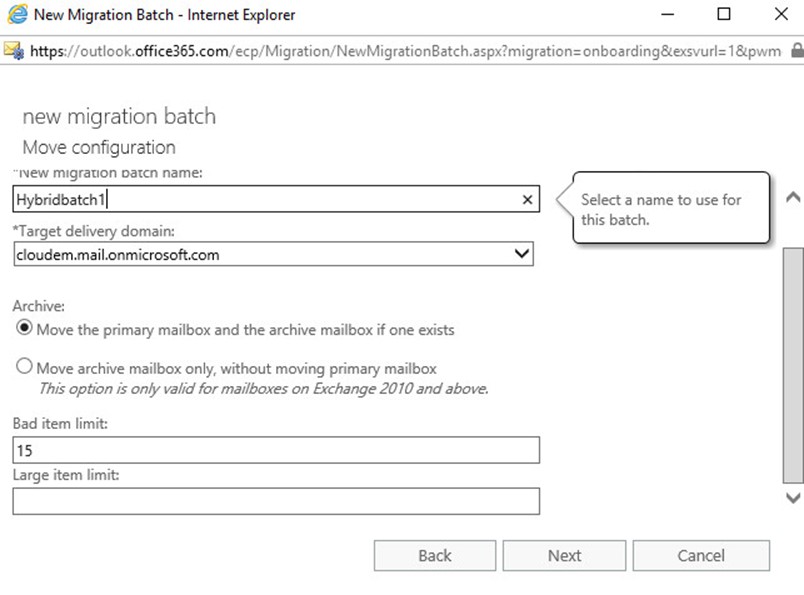The height and width of the screenshot is (595, 804).
Task: Click the 'Archive:' label
Action: coord(39,306)
